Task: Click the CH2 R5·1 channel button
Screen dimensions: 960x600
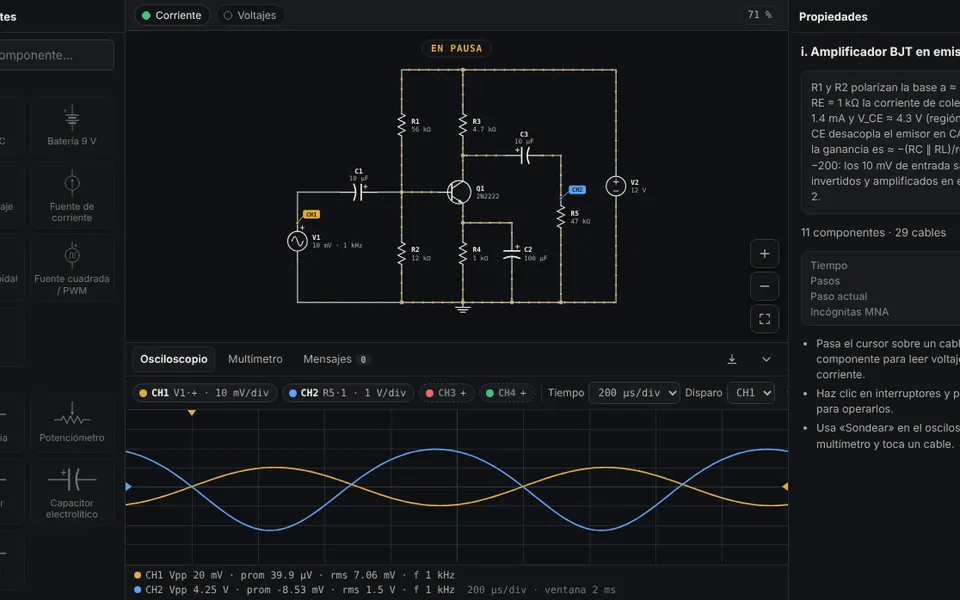Action: [x=348, y=393]
